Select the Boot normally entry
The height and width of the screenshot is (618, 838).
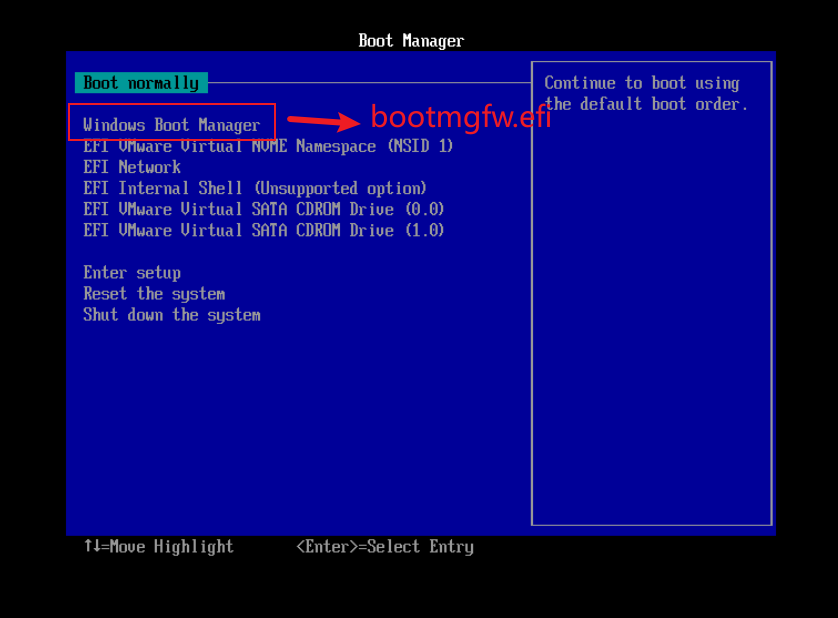click(x=141, y=83)
